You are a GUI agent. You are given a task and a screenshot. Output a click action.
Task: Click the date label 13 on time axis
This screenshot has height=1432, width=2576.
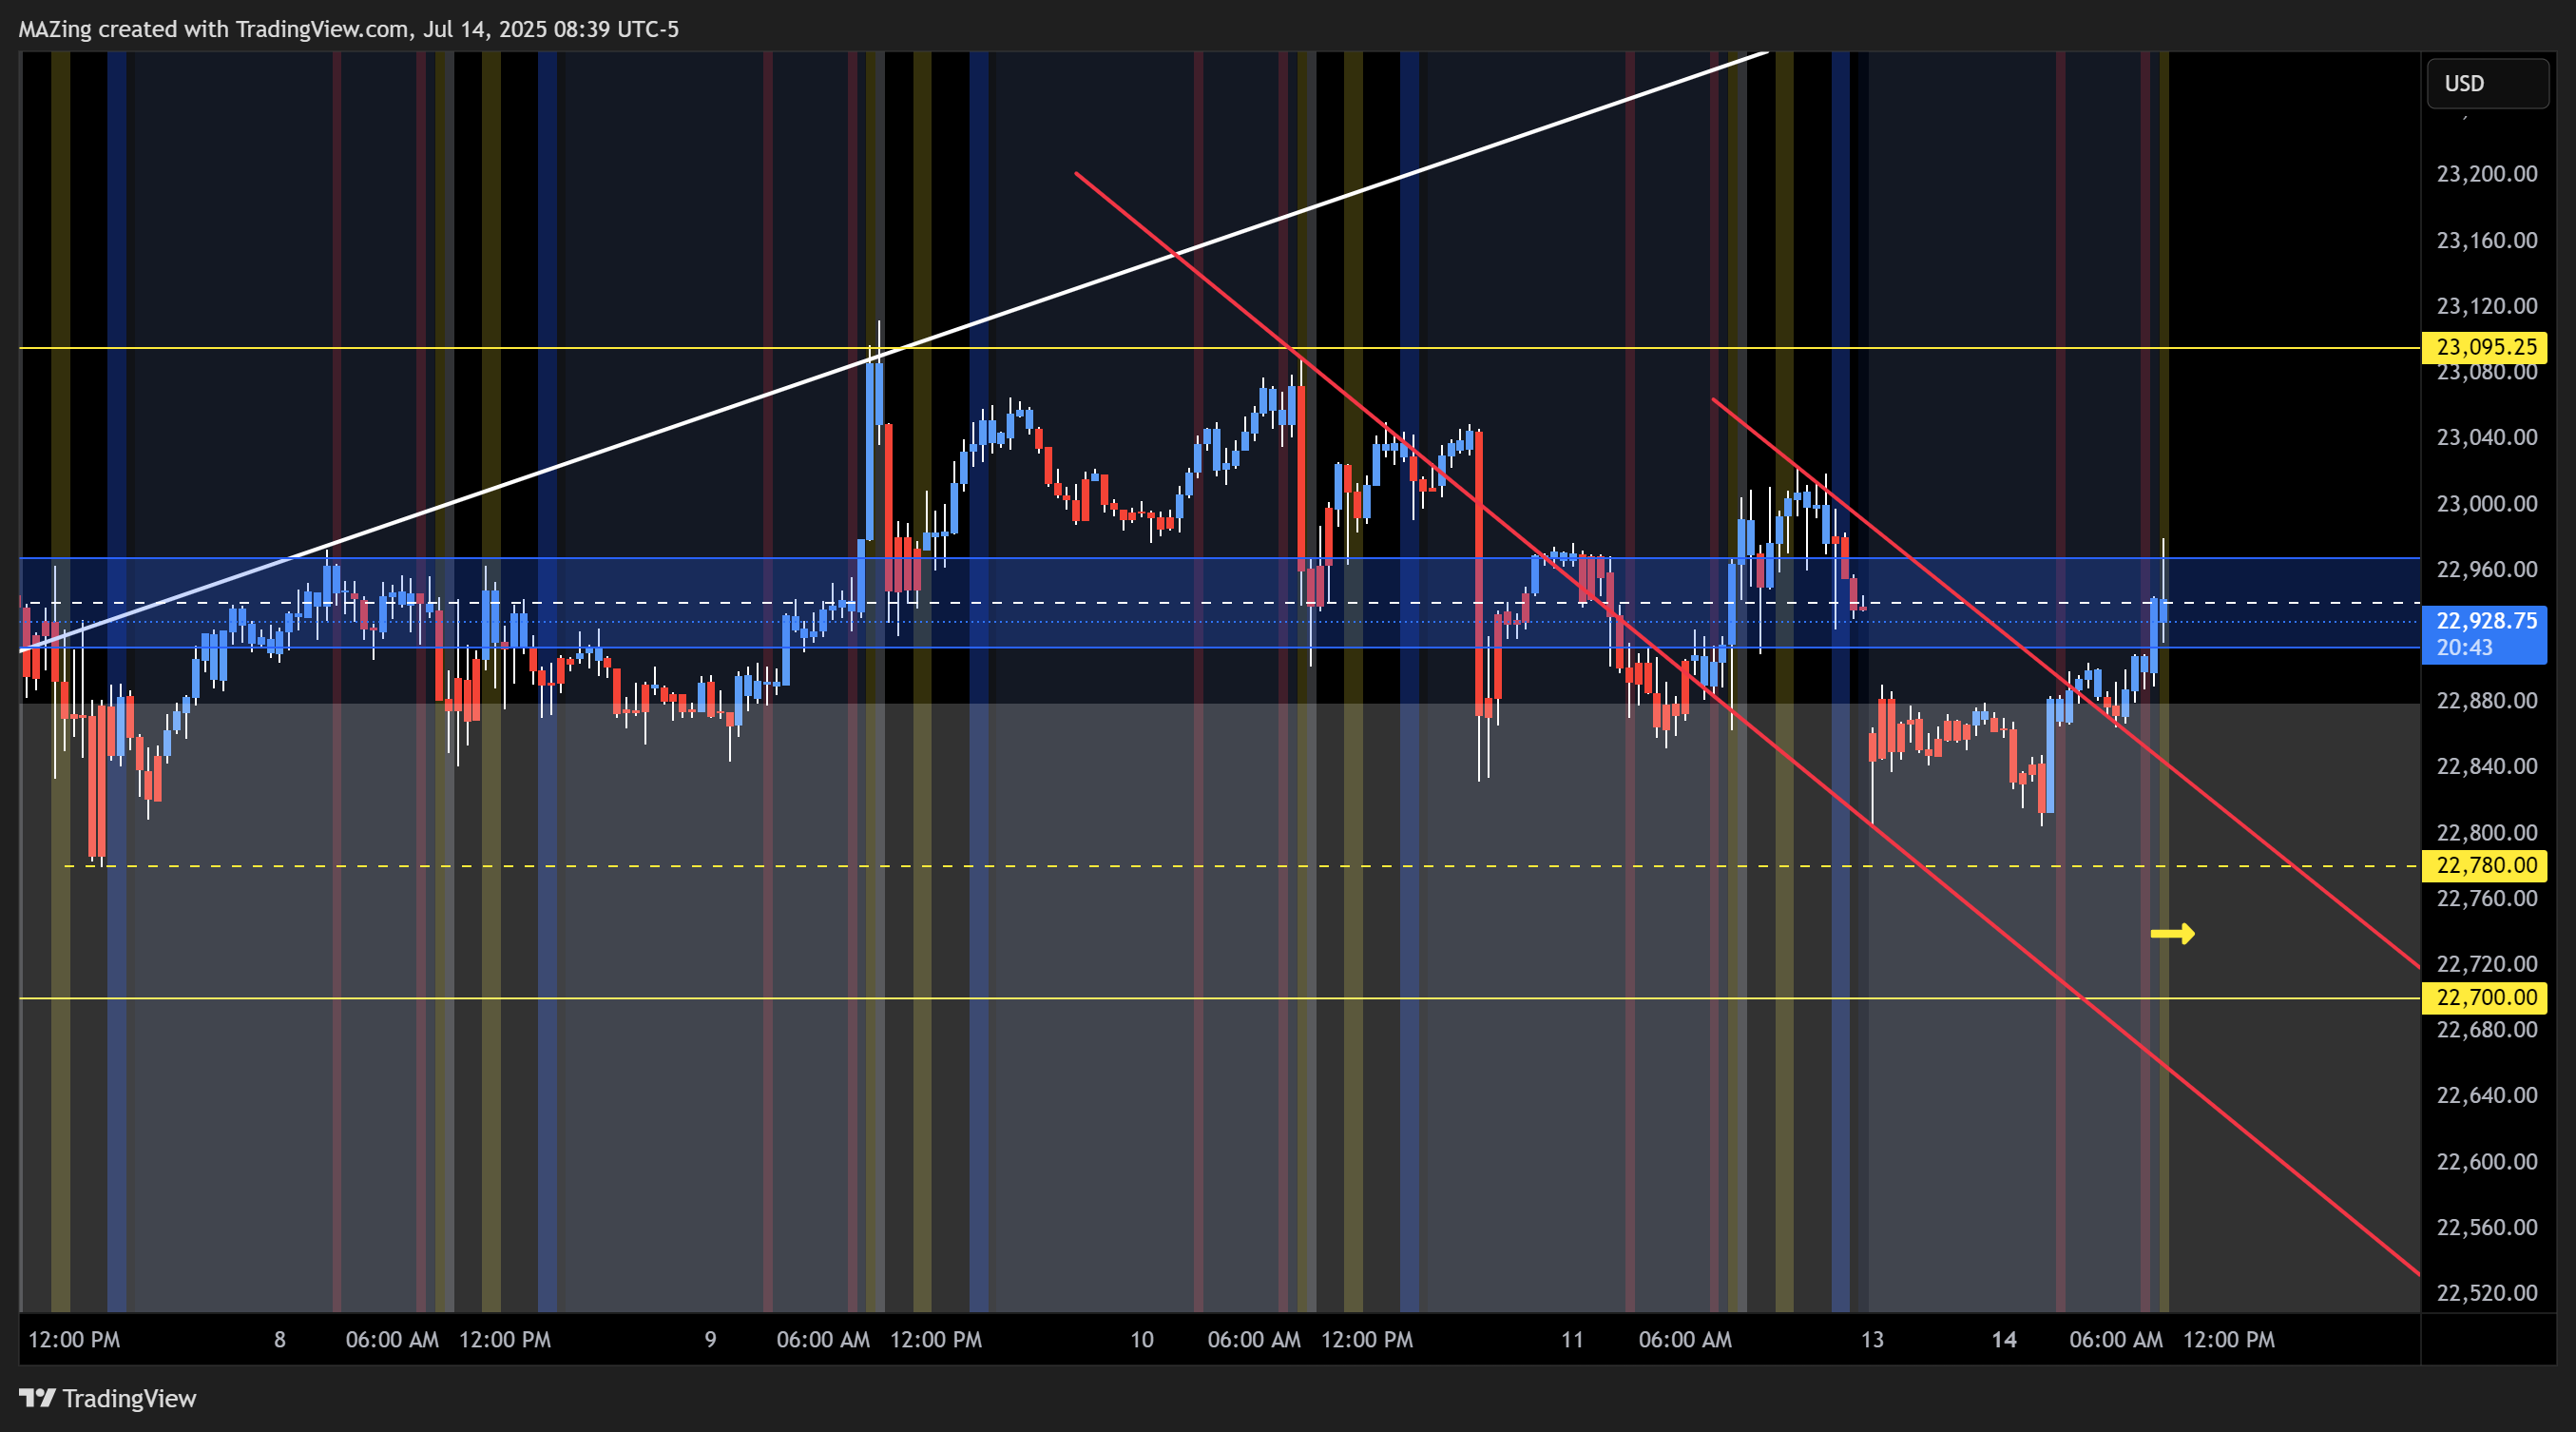point(1872,1339)
